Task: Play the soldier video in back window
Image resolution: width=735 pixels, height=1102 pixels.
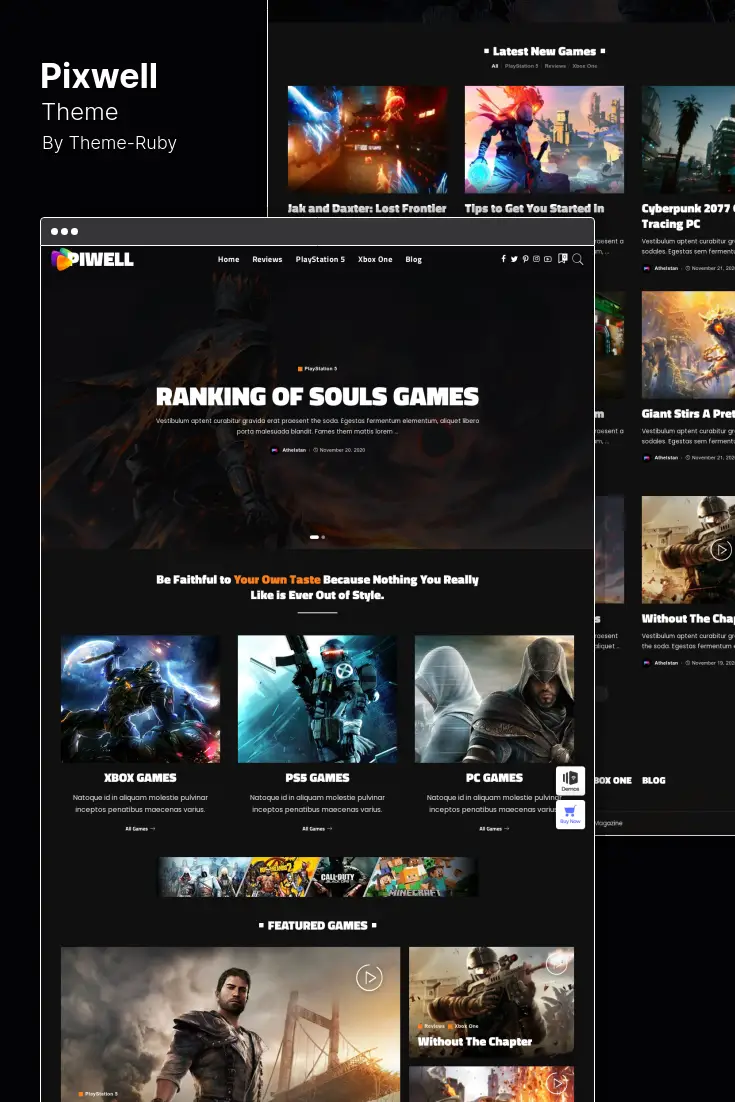Action: (x=721, y=550)
